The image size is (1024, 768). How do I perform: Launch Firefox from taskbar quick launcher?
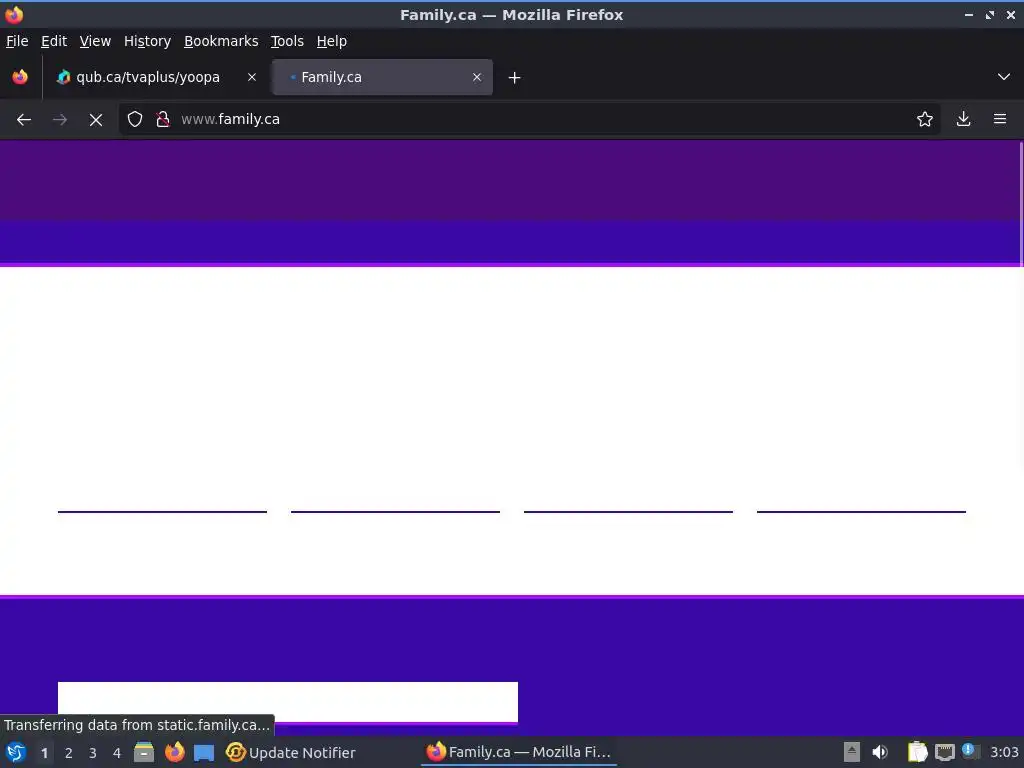[174, 752]
